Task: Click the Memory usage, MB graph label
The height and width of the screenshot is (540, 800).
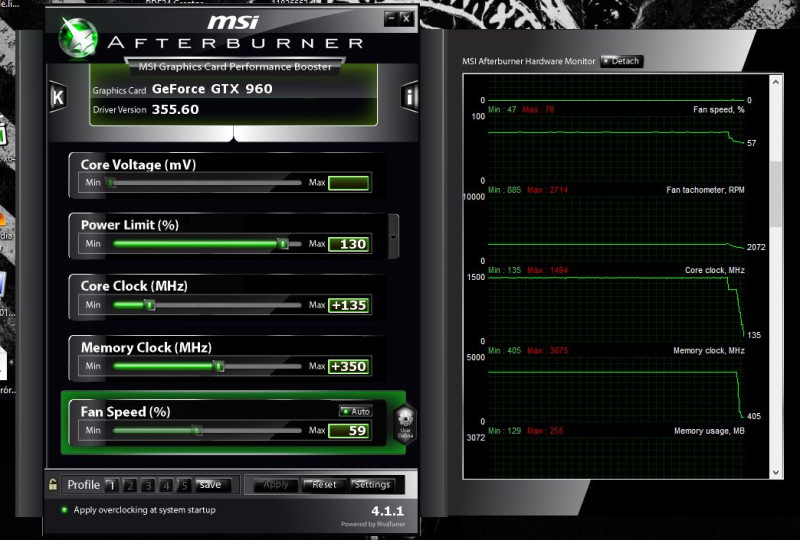Action: pos(709,431)
